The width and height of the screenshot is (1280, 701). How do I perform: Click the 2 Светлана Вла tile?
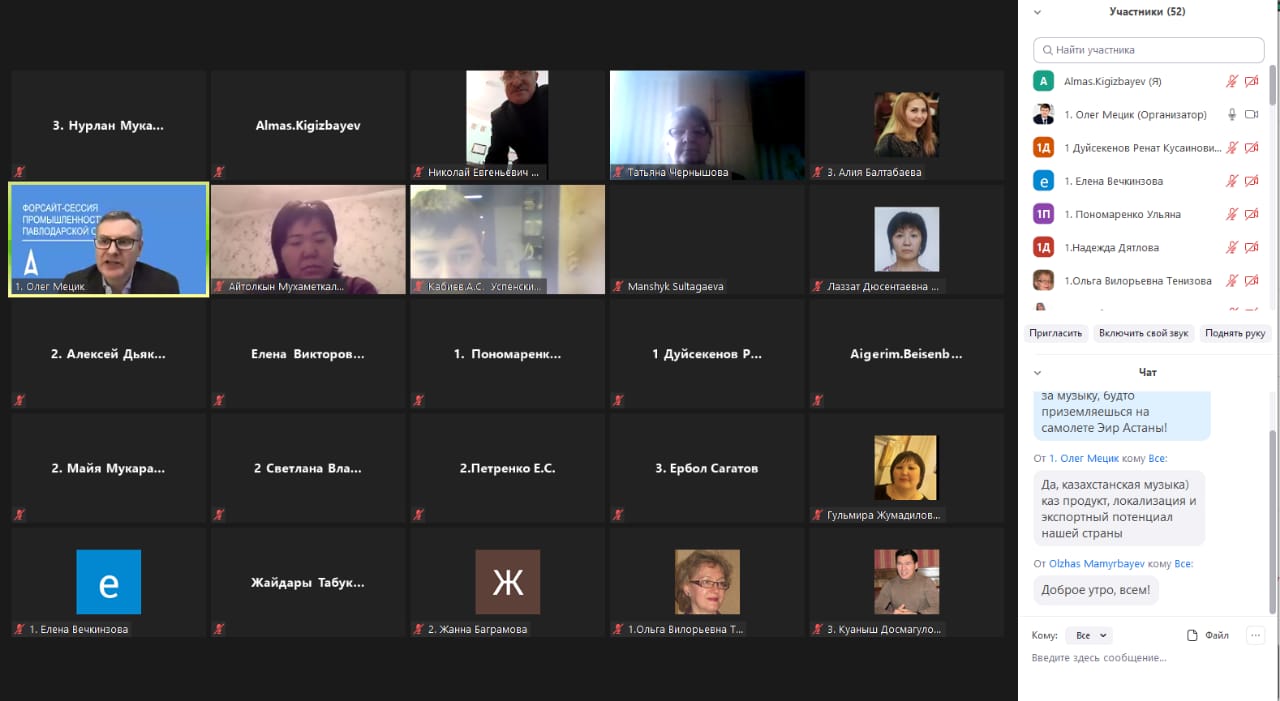point(308,468)
